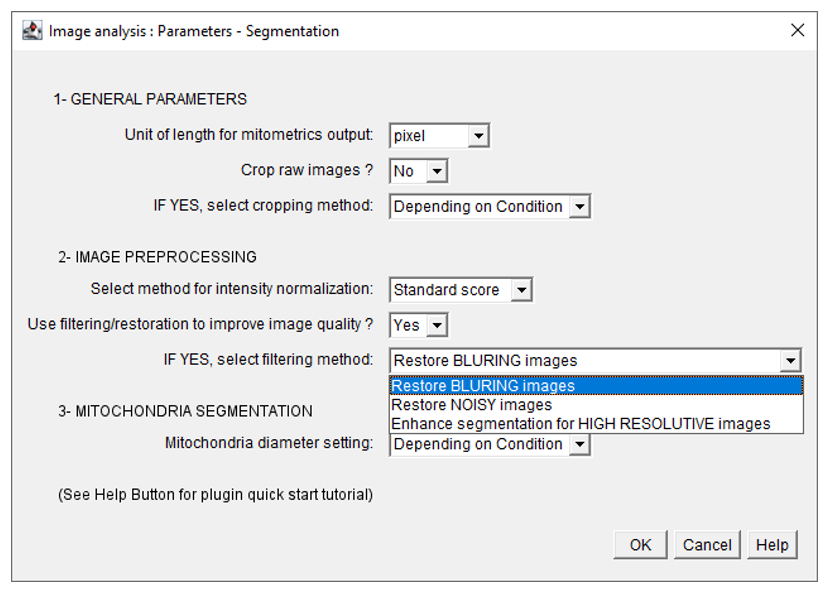Click the Cancel button
826x592 pixels.
(707, 545)
